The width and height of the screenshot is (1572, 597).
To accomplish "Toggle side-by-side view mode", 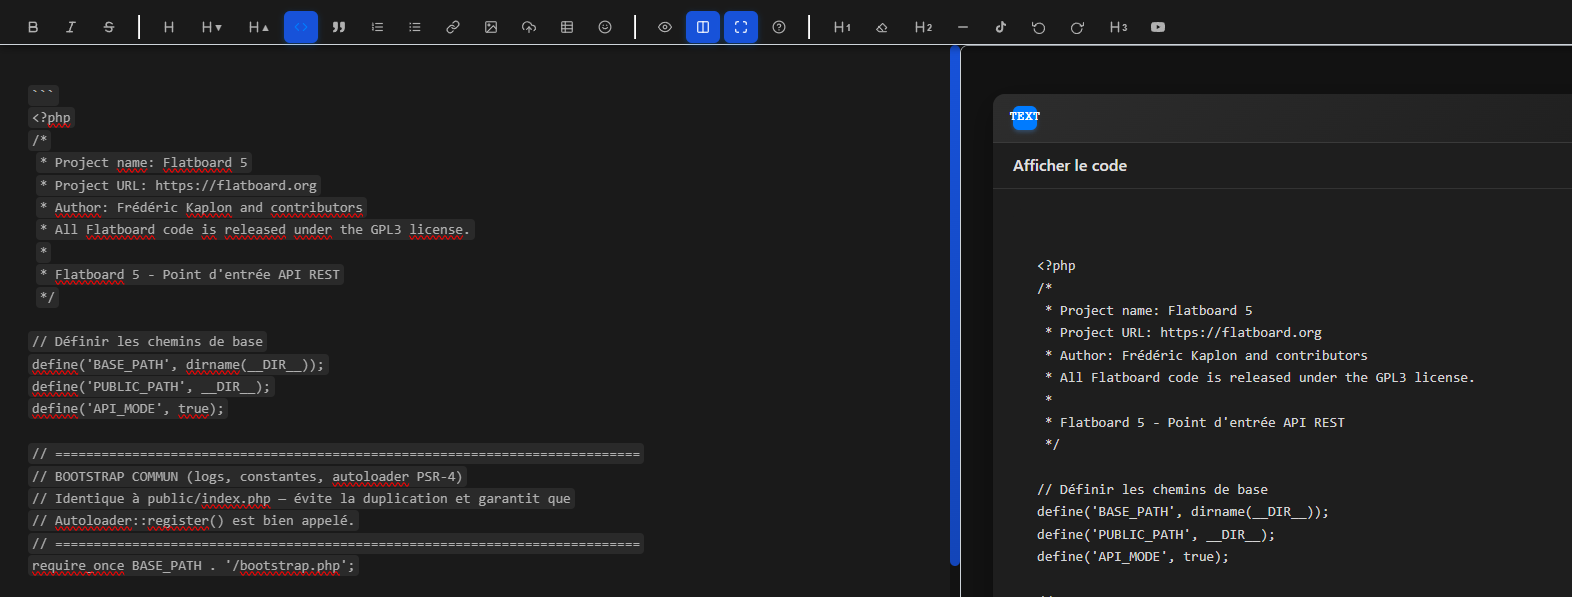I will (x=703, y=27).
